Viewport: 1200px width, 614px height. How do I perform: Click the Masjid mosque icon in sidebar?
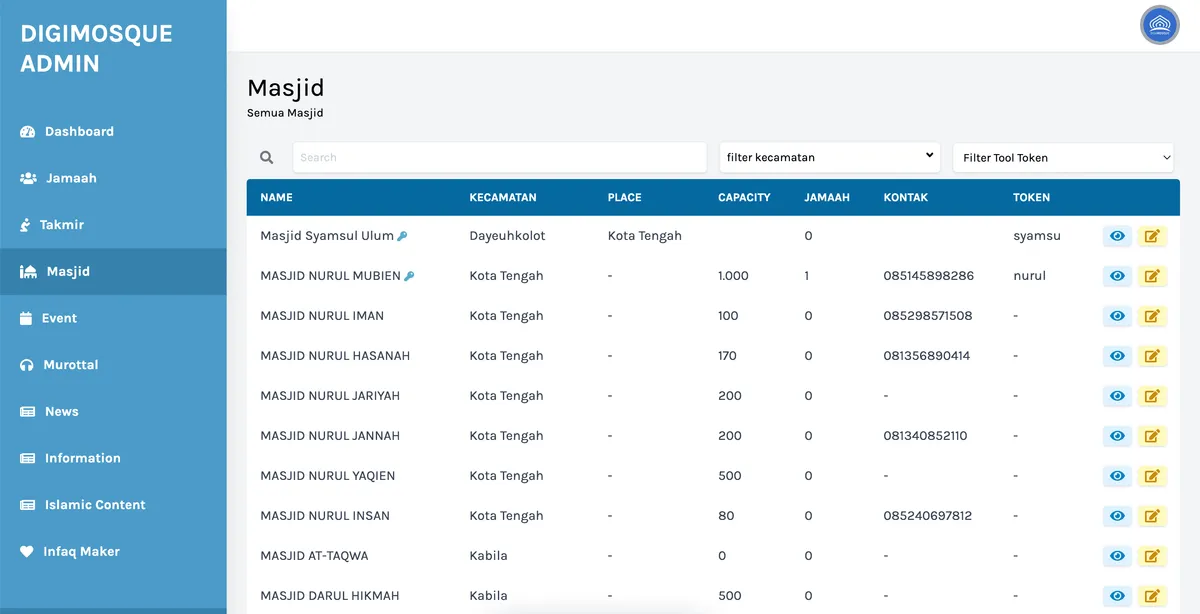click(x=28, y=271)
